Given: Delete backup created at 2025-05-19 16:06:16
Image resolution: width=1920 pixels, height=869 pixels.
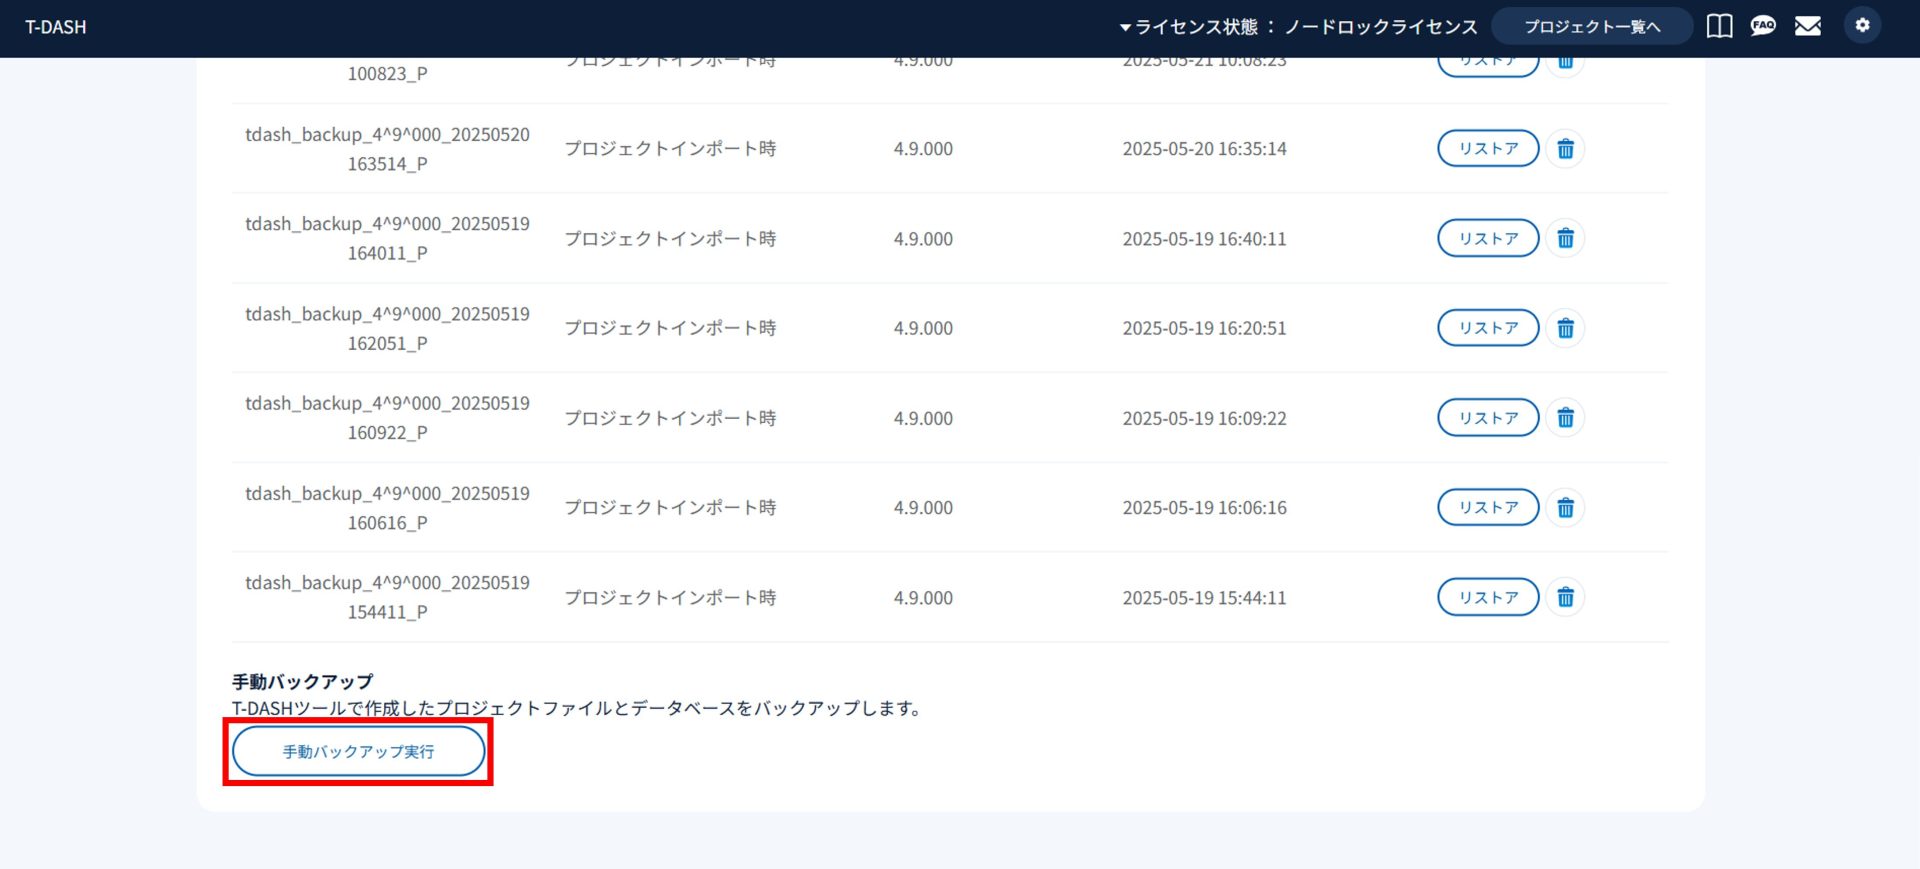Looking at the screenshot, I should [1565, 508].
